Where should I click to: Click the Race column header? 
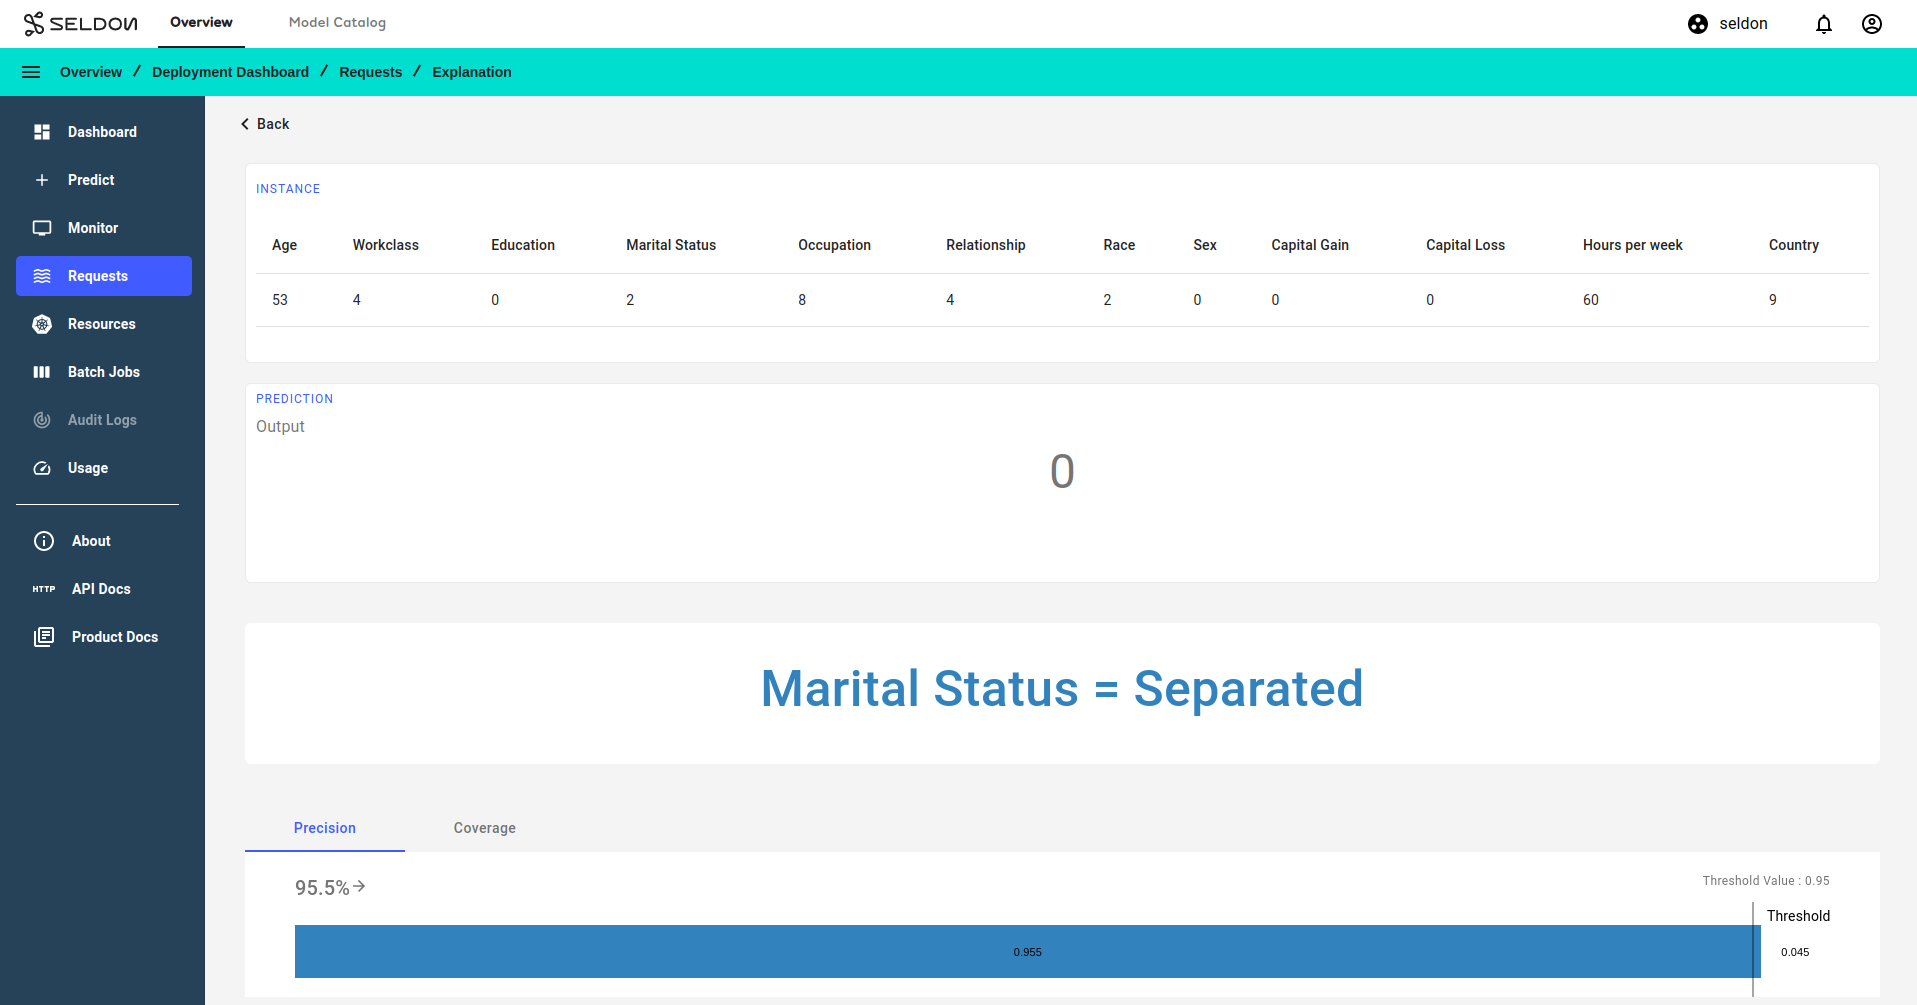(x=1119, y=245)
